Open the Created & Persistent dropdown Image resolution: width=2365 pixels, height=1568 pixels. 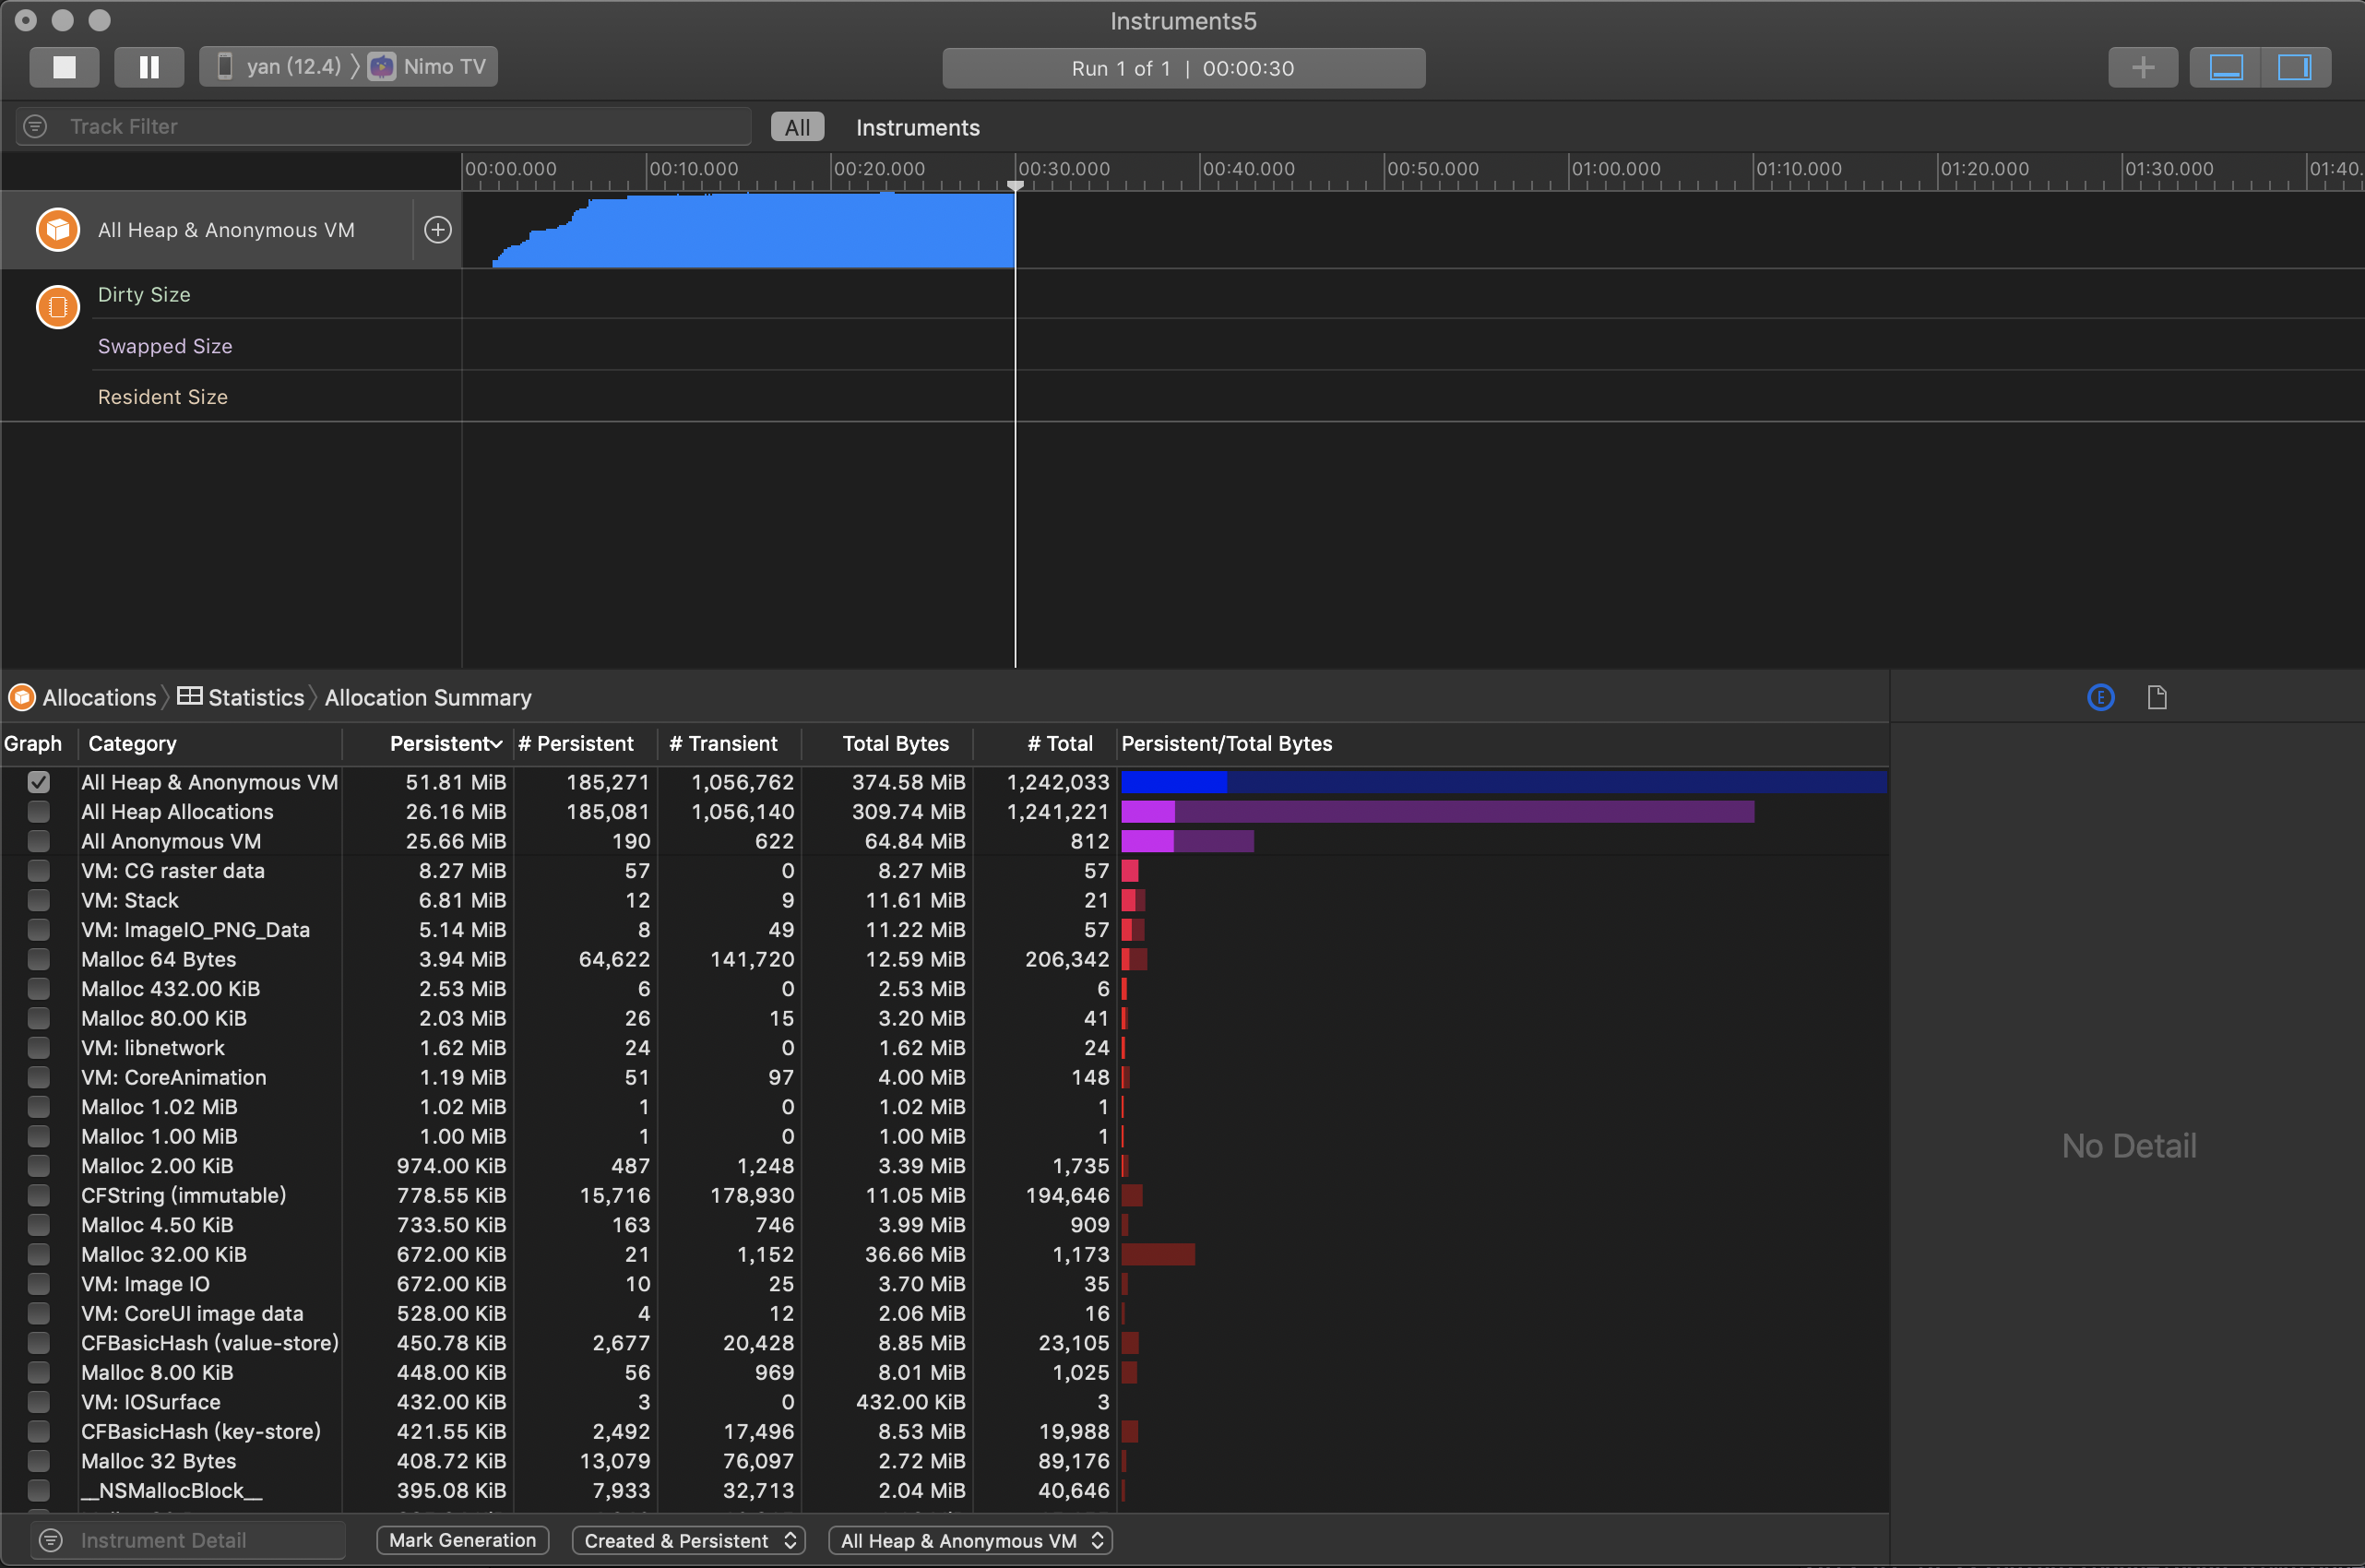coord(690,1541)
